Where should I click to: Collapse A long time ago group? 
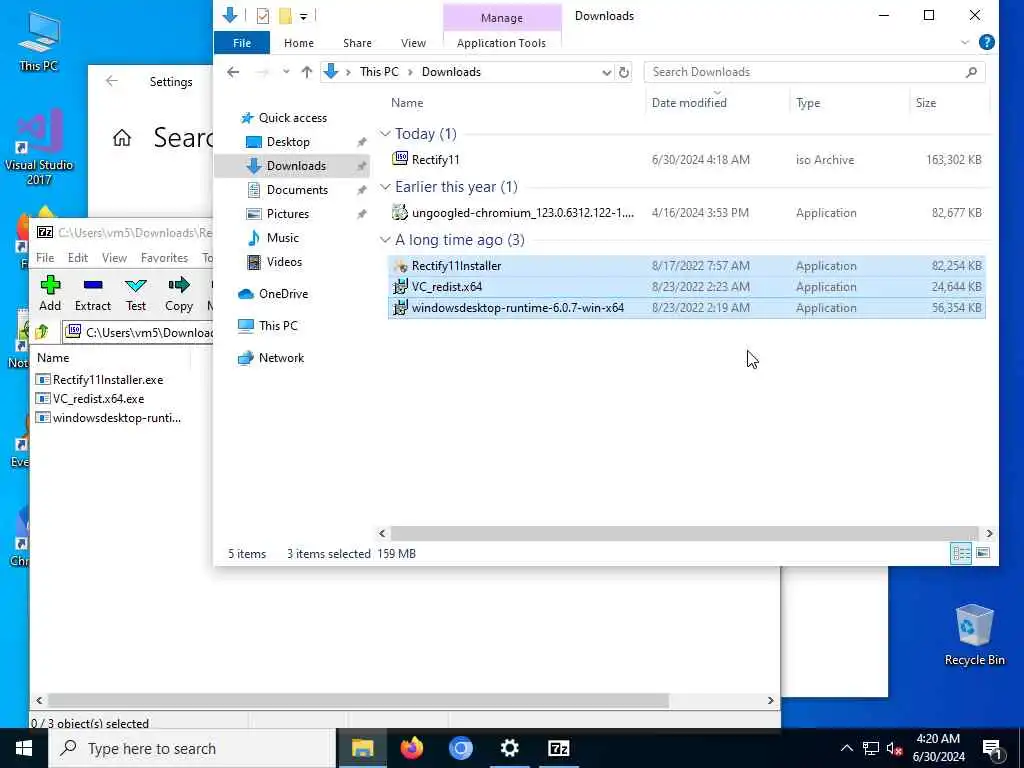385,240
